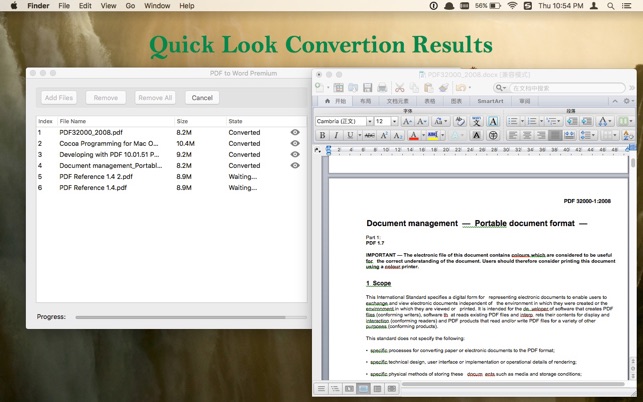
Task: Click the Spotlight magnifier in menu bar
Action: click(611, 6)
